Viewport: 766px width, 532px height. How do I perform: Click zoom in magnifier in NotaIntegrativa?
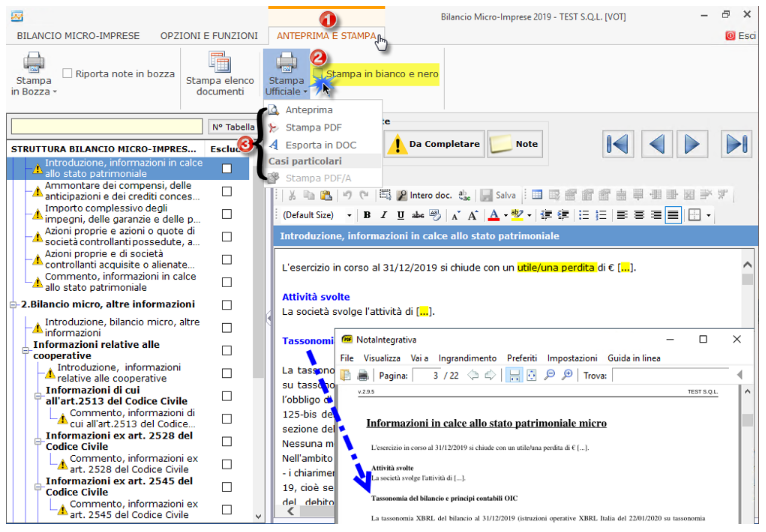566,375
